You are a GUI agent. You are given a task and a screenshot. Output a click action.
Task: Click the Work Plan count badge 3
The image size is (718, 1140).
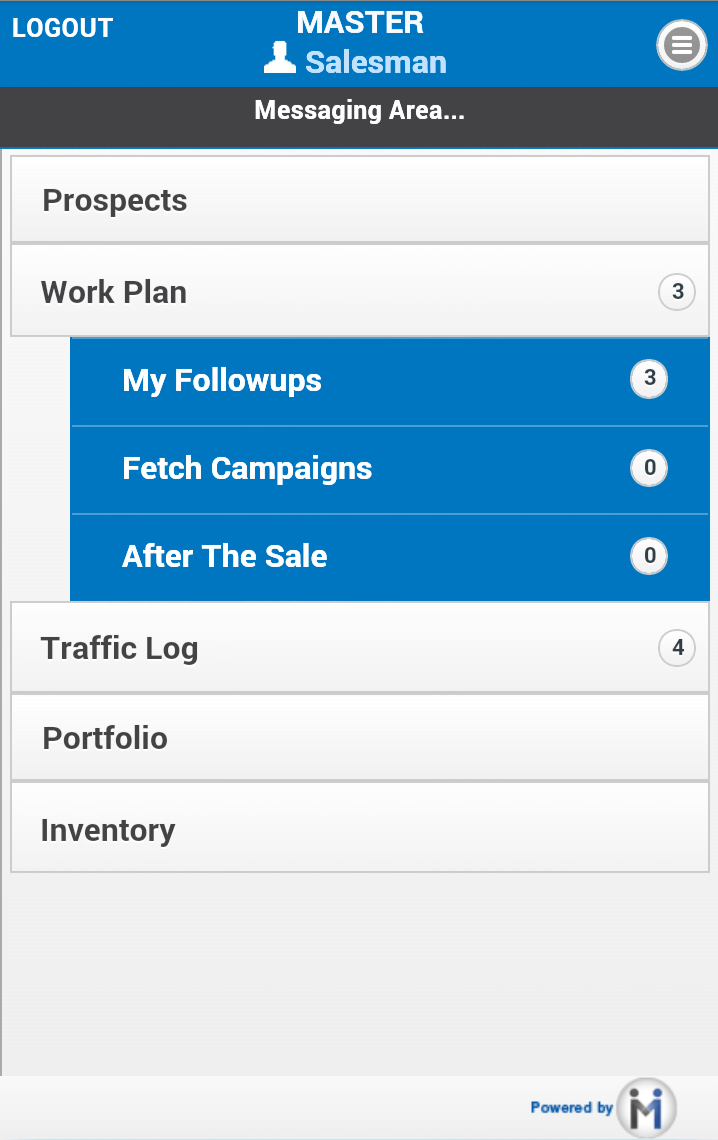[x=677, y=292]
